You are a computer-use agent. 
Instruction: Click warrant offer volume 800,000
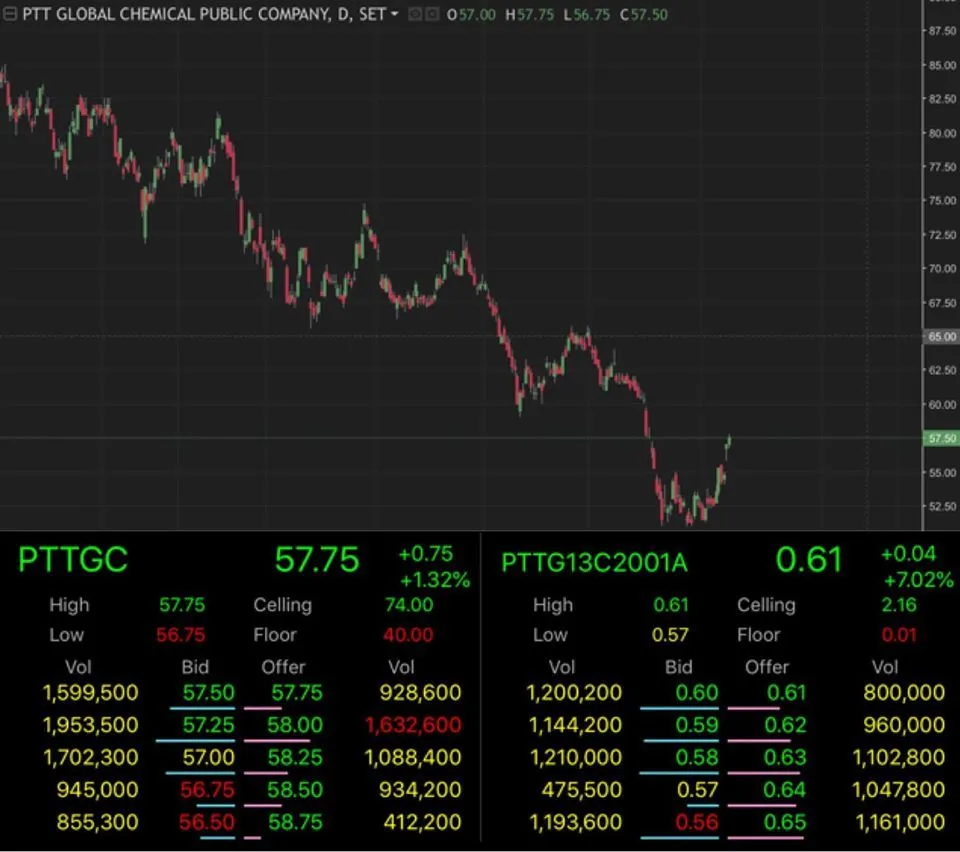904,693
